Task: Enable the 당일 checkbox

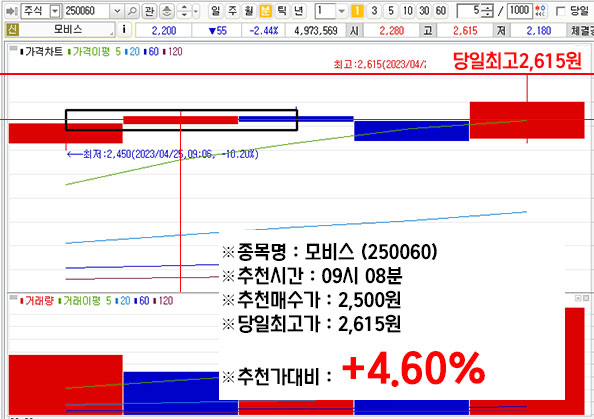Action: coord(560,11)
